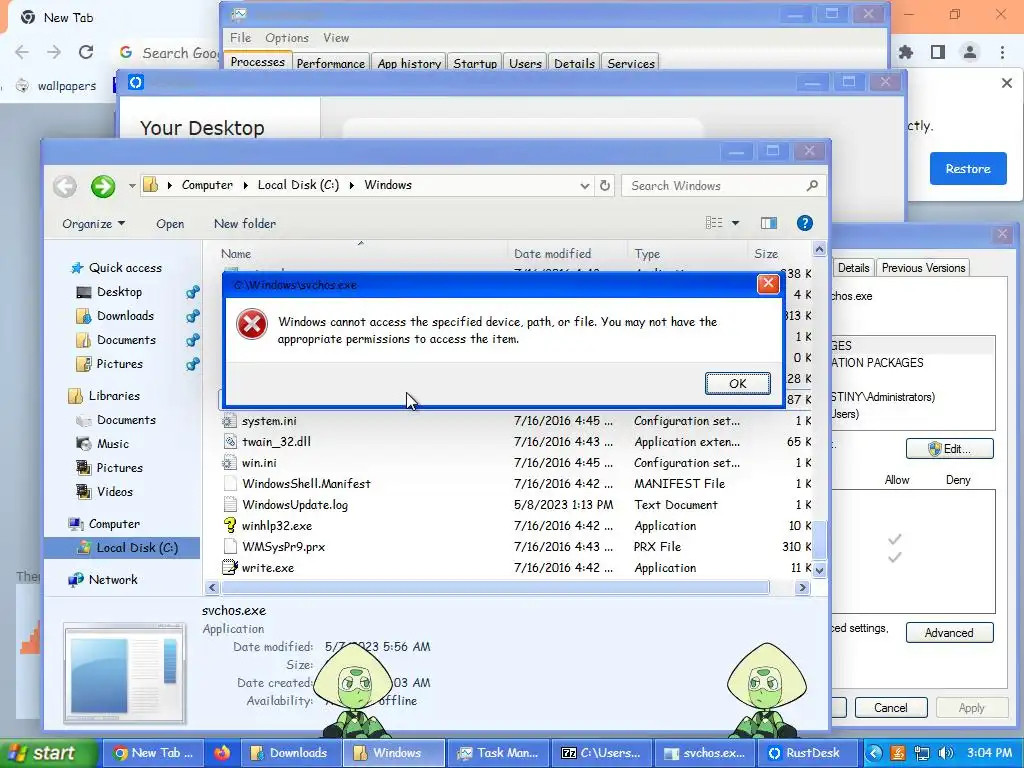Open the view options dropdown arrow
This screenshot has height=768, width=1024.
point(735,223)
